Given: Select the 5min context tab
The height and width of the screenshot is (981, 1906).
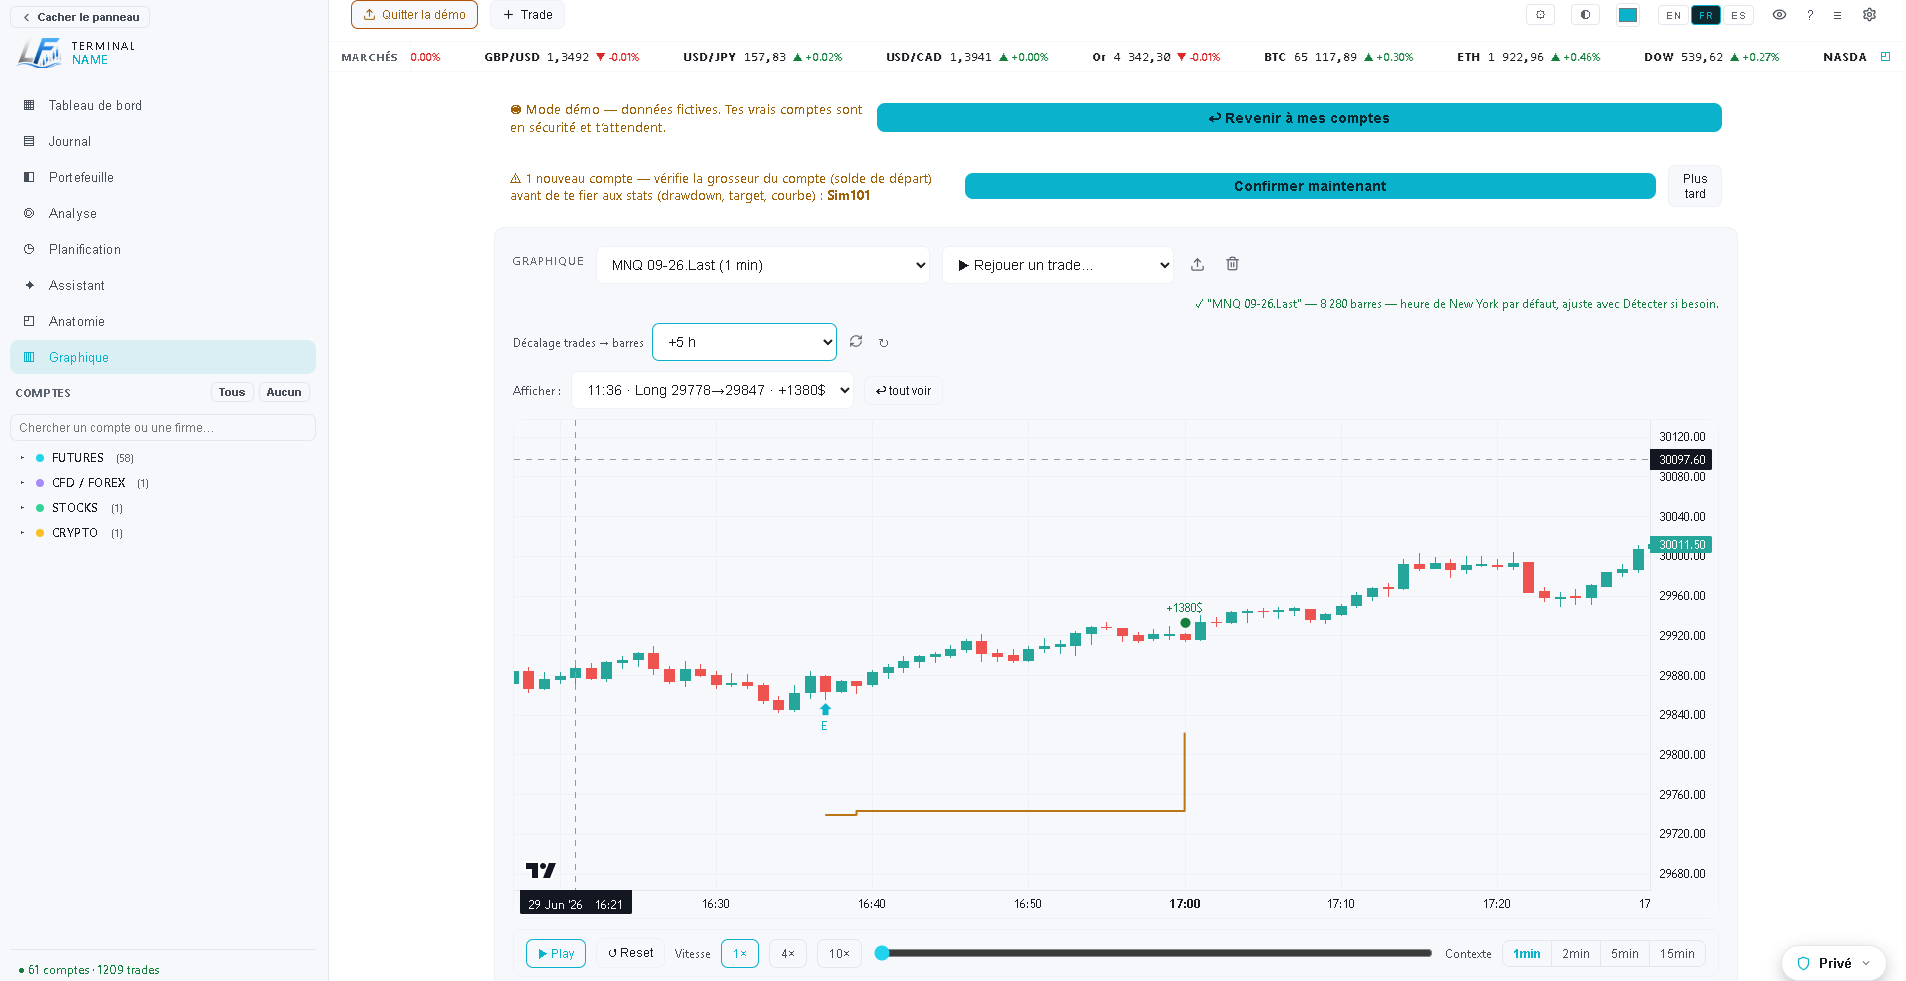Looking at the screenshot, I should point(1625,954).
